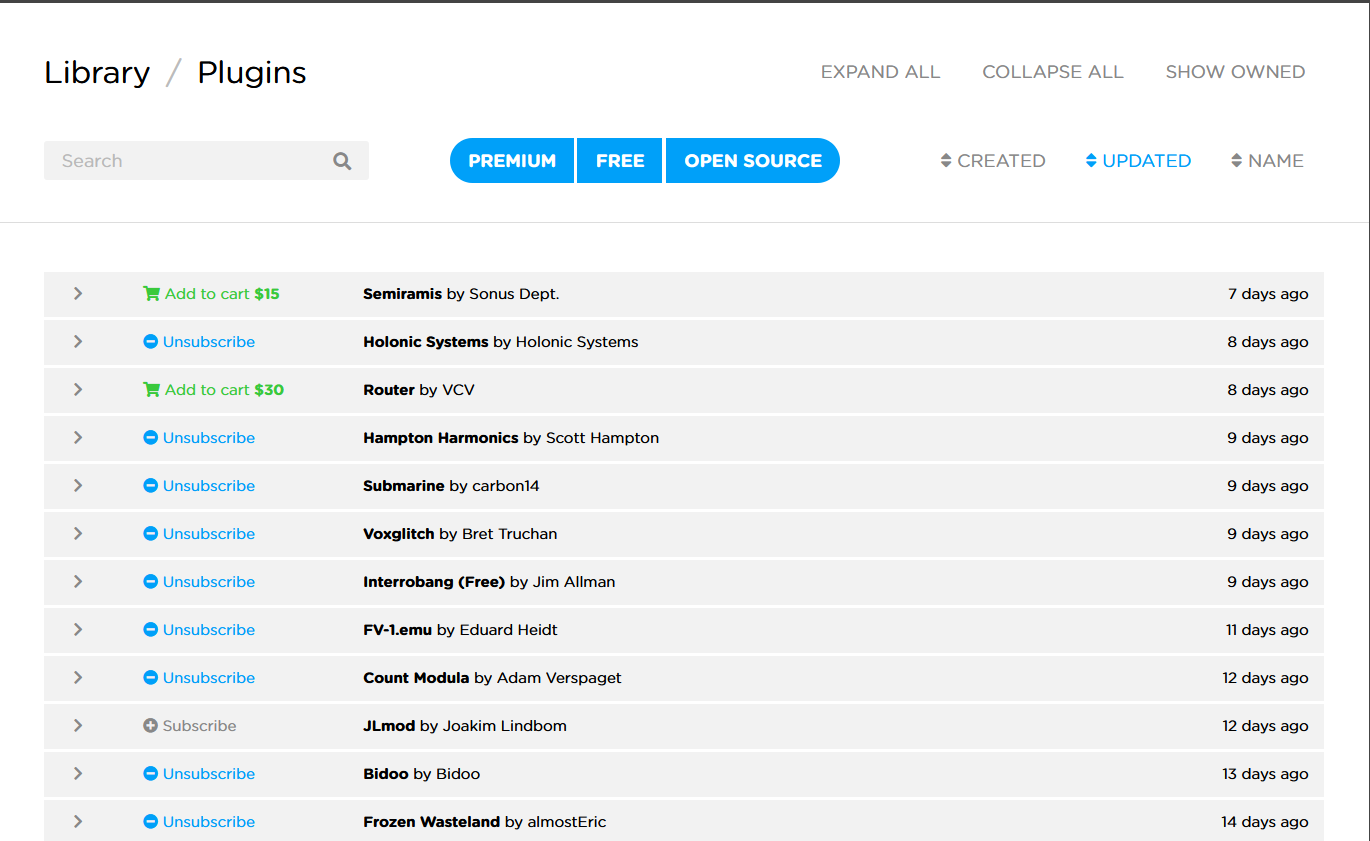This screenshot has height=841, width=1370.
Task: Unsubscribe from Submarine
Action: pos(199,486)
